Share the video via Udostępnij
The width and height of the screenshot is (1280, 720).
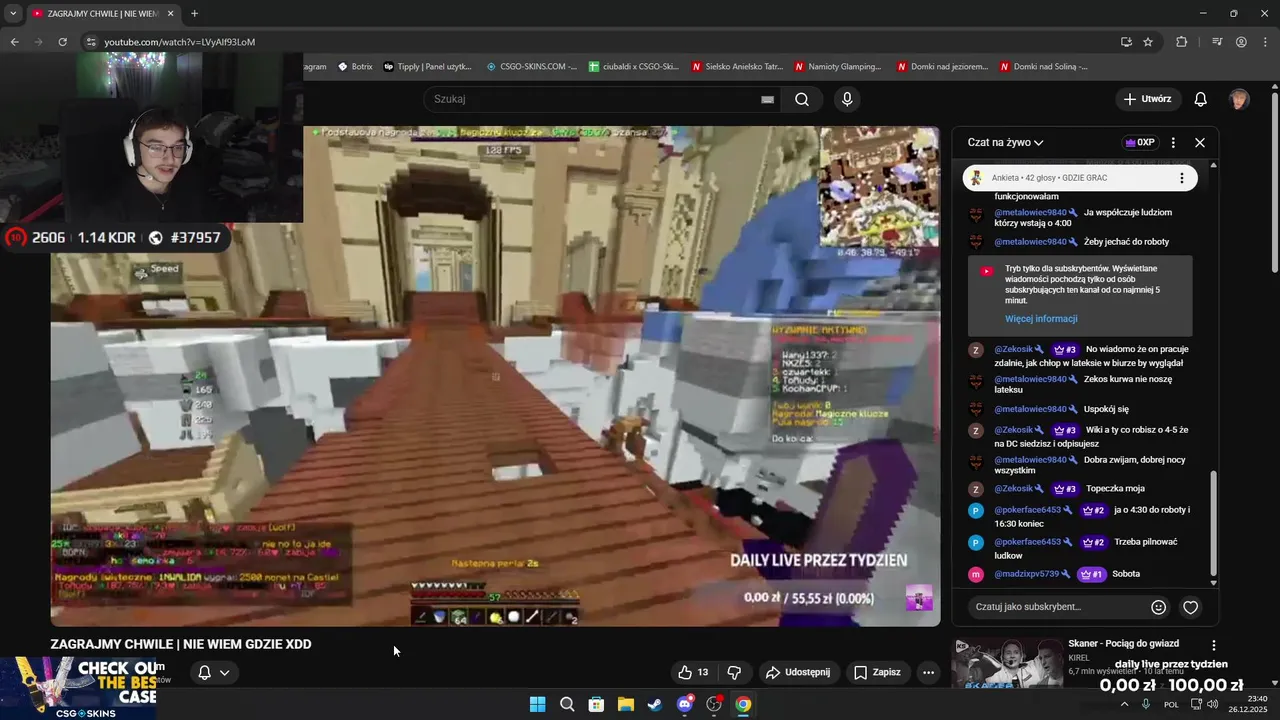pyautogui.click(x=798, y=672)
